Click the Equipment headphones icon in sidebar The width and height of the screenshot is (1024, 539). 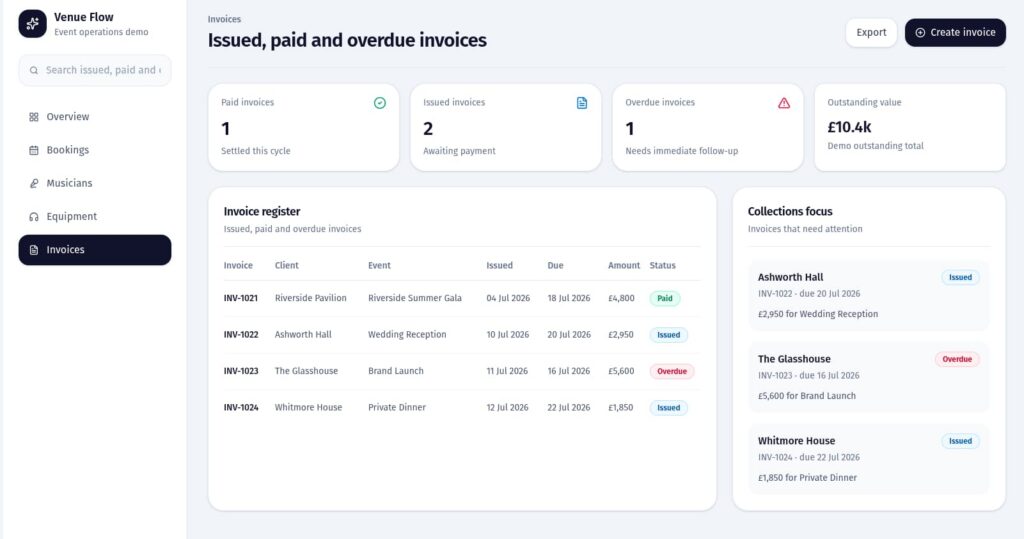click(x=34, y=217)
